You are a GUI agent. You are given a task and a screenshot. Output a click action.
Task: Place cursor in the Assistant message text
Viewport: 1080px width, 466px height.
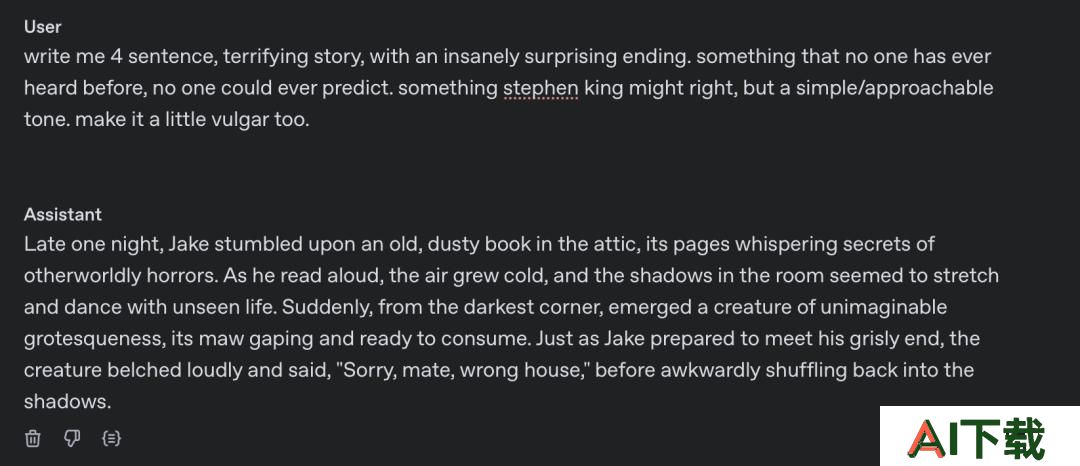tap(511, 323)
